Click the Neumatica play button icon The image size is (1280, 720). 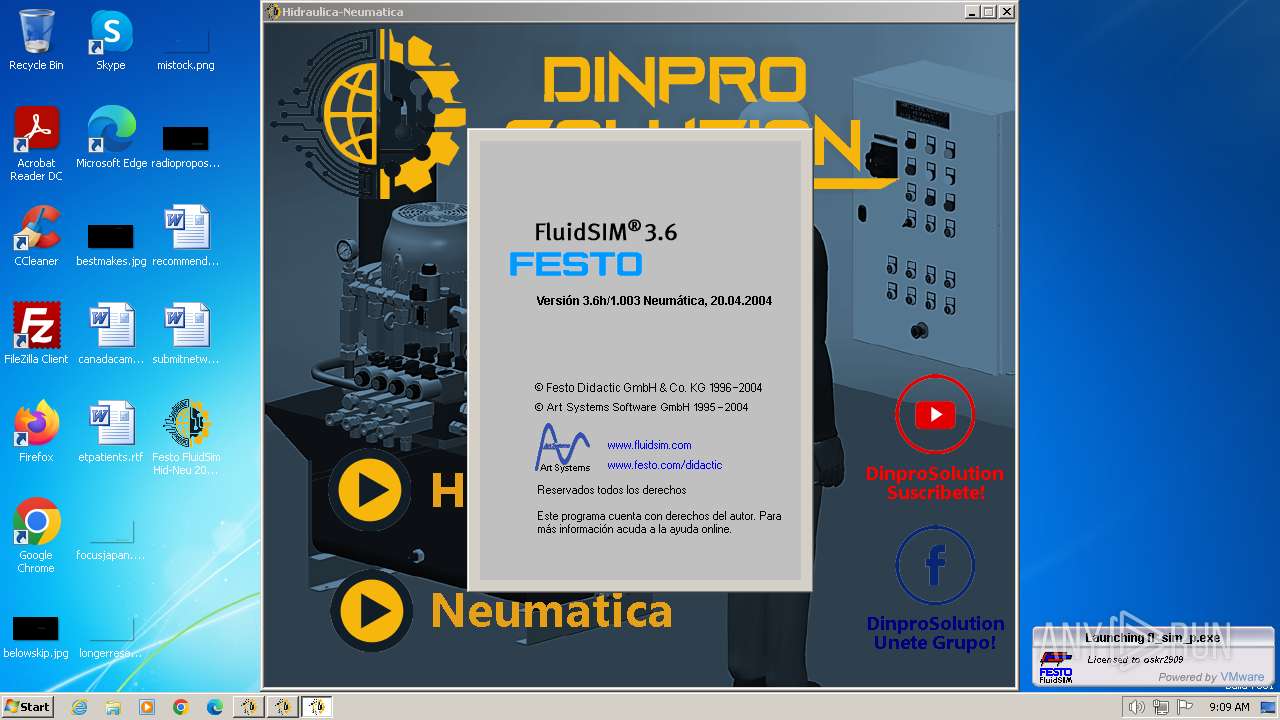(x=371, y=610)
